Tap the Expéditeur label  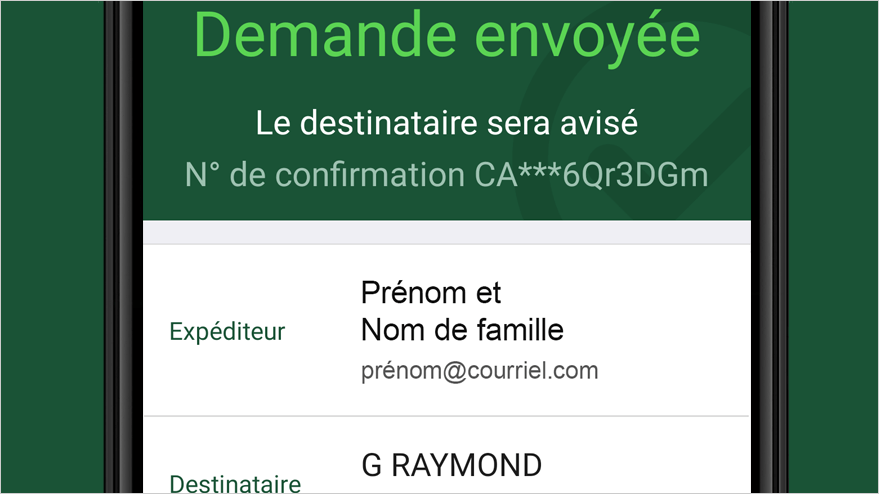227,331
